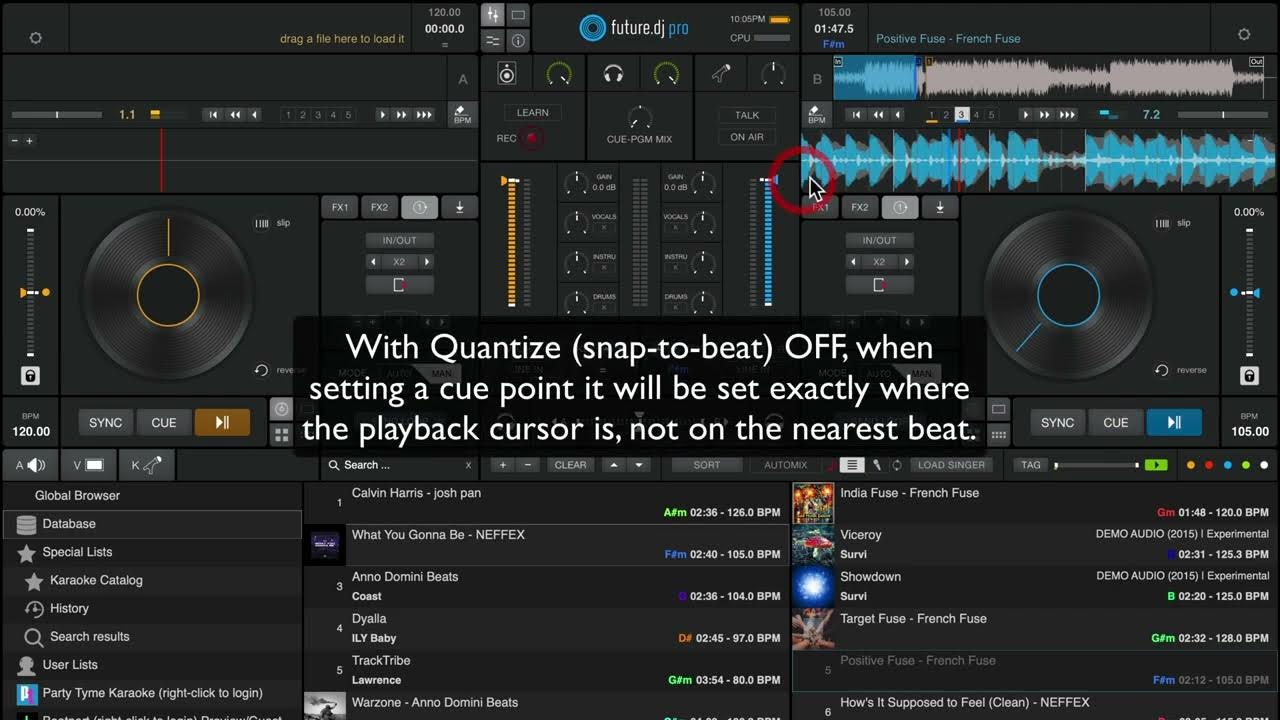The width and height of the screenshot is (1280, 720).
Task: Select the green color tag dot
Action: coord(1245,465)
